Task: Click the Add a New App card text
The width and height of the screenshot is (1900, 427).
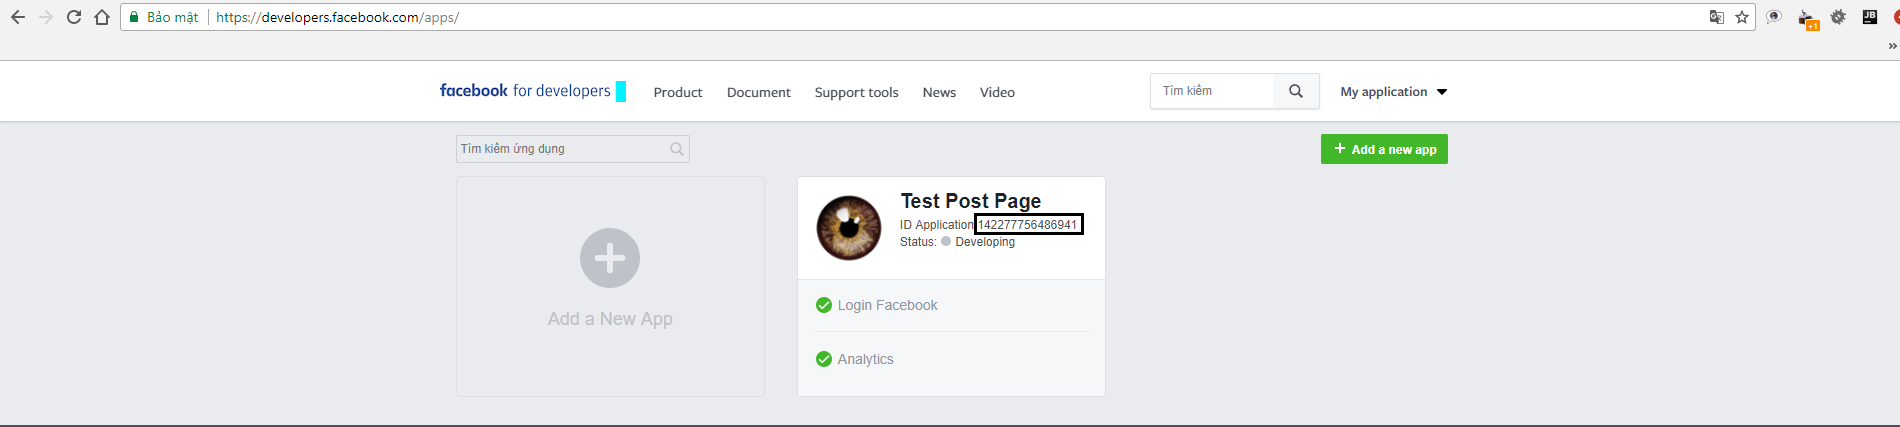Action: tap(610, 319)
